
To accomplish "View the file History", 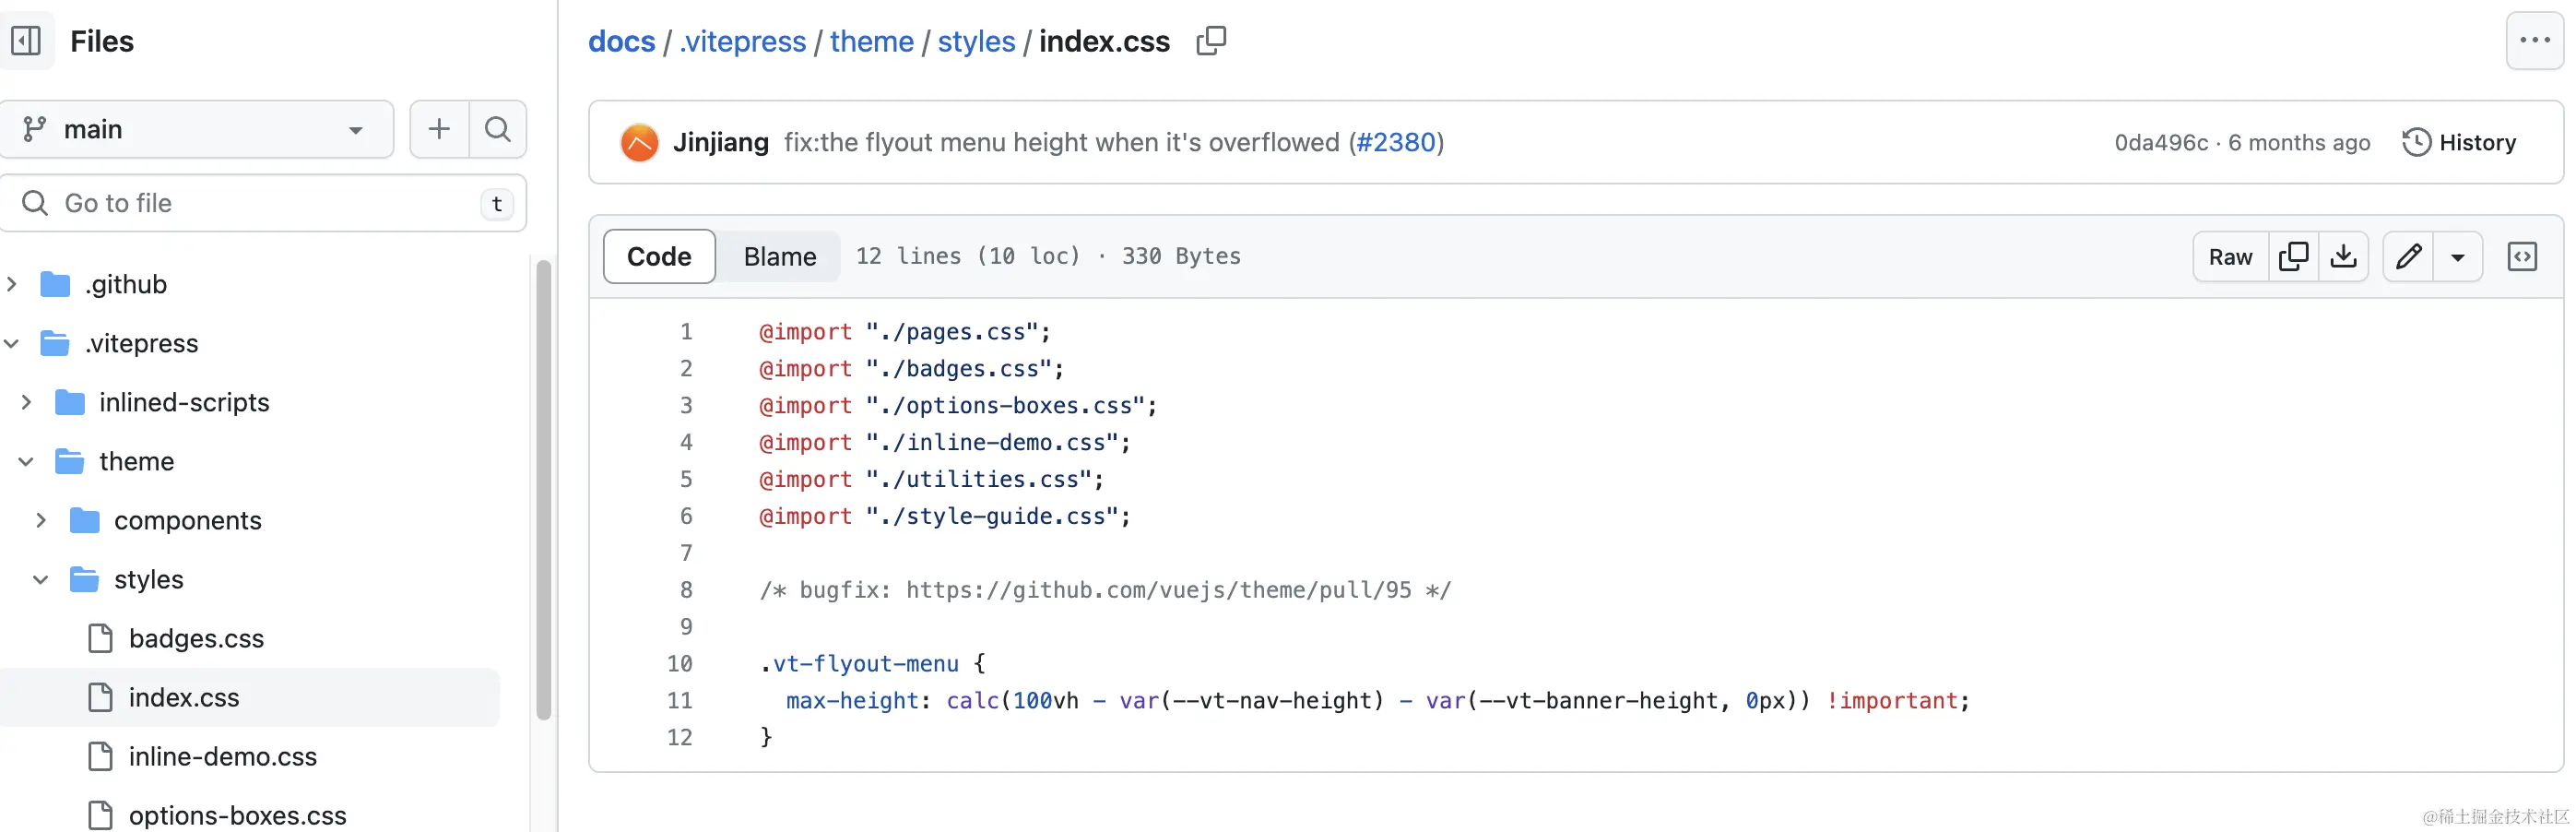I will pyautogui.click(x=2459, y=143).
